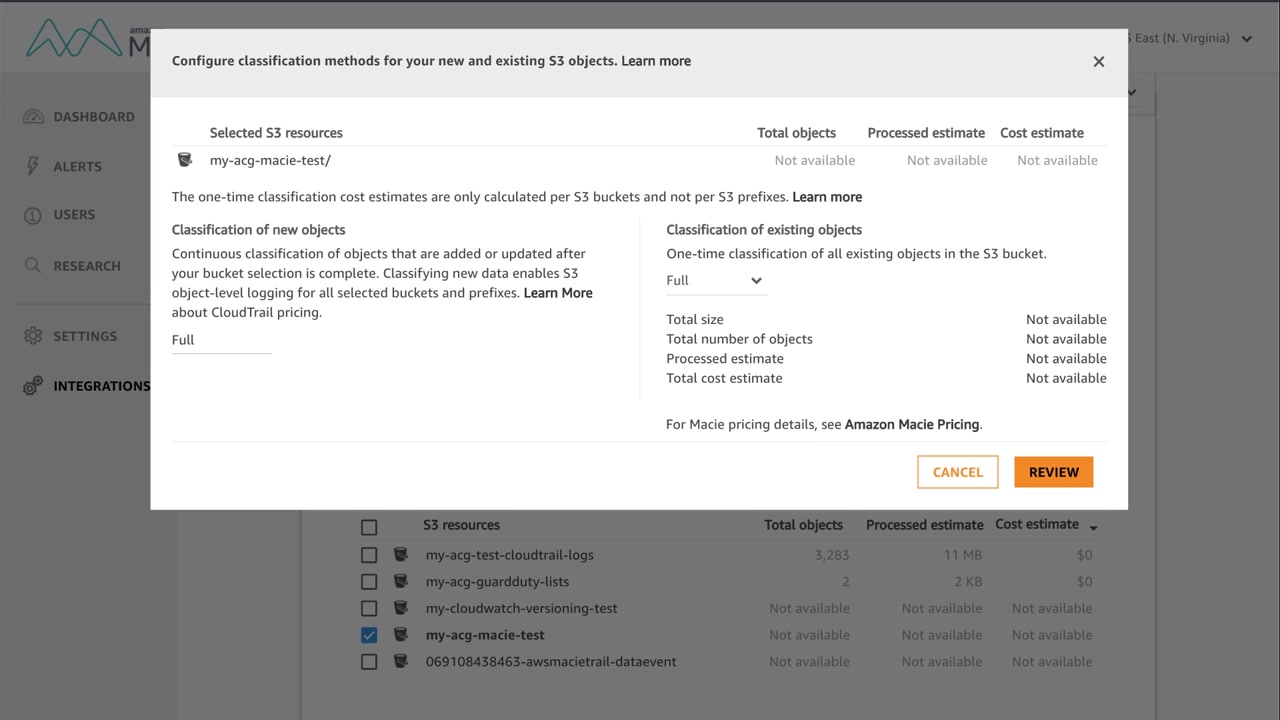Open the existing objects classification dropdown
1280x720 pixels.
715,281
